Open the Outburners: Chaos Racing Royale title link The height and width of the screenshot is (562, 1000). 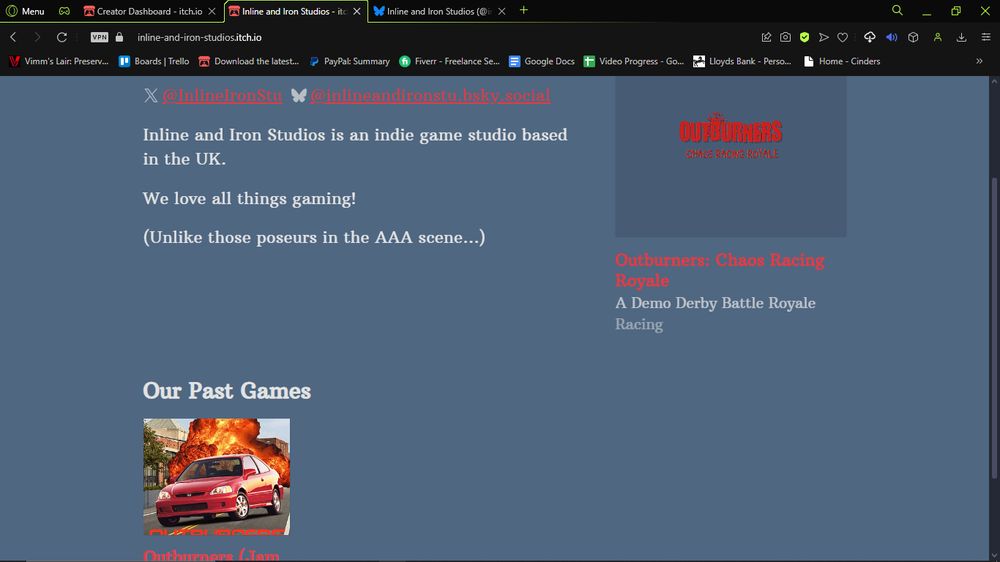coord(719,270)
